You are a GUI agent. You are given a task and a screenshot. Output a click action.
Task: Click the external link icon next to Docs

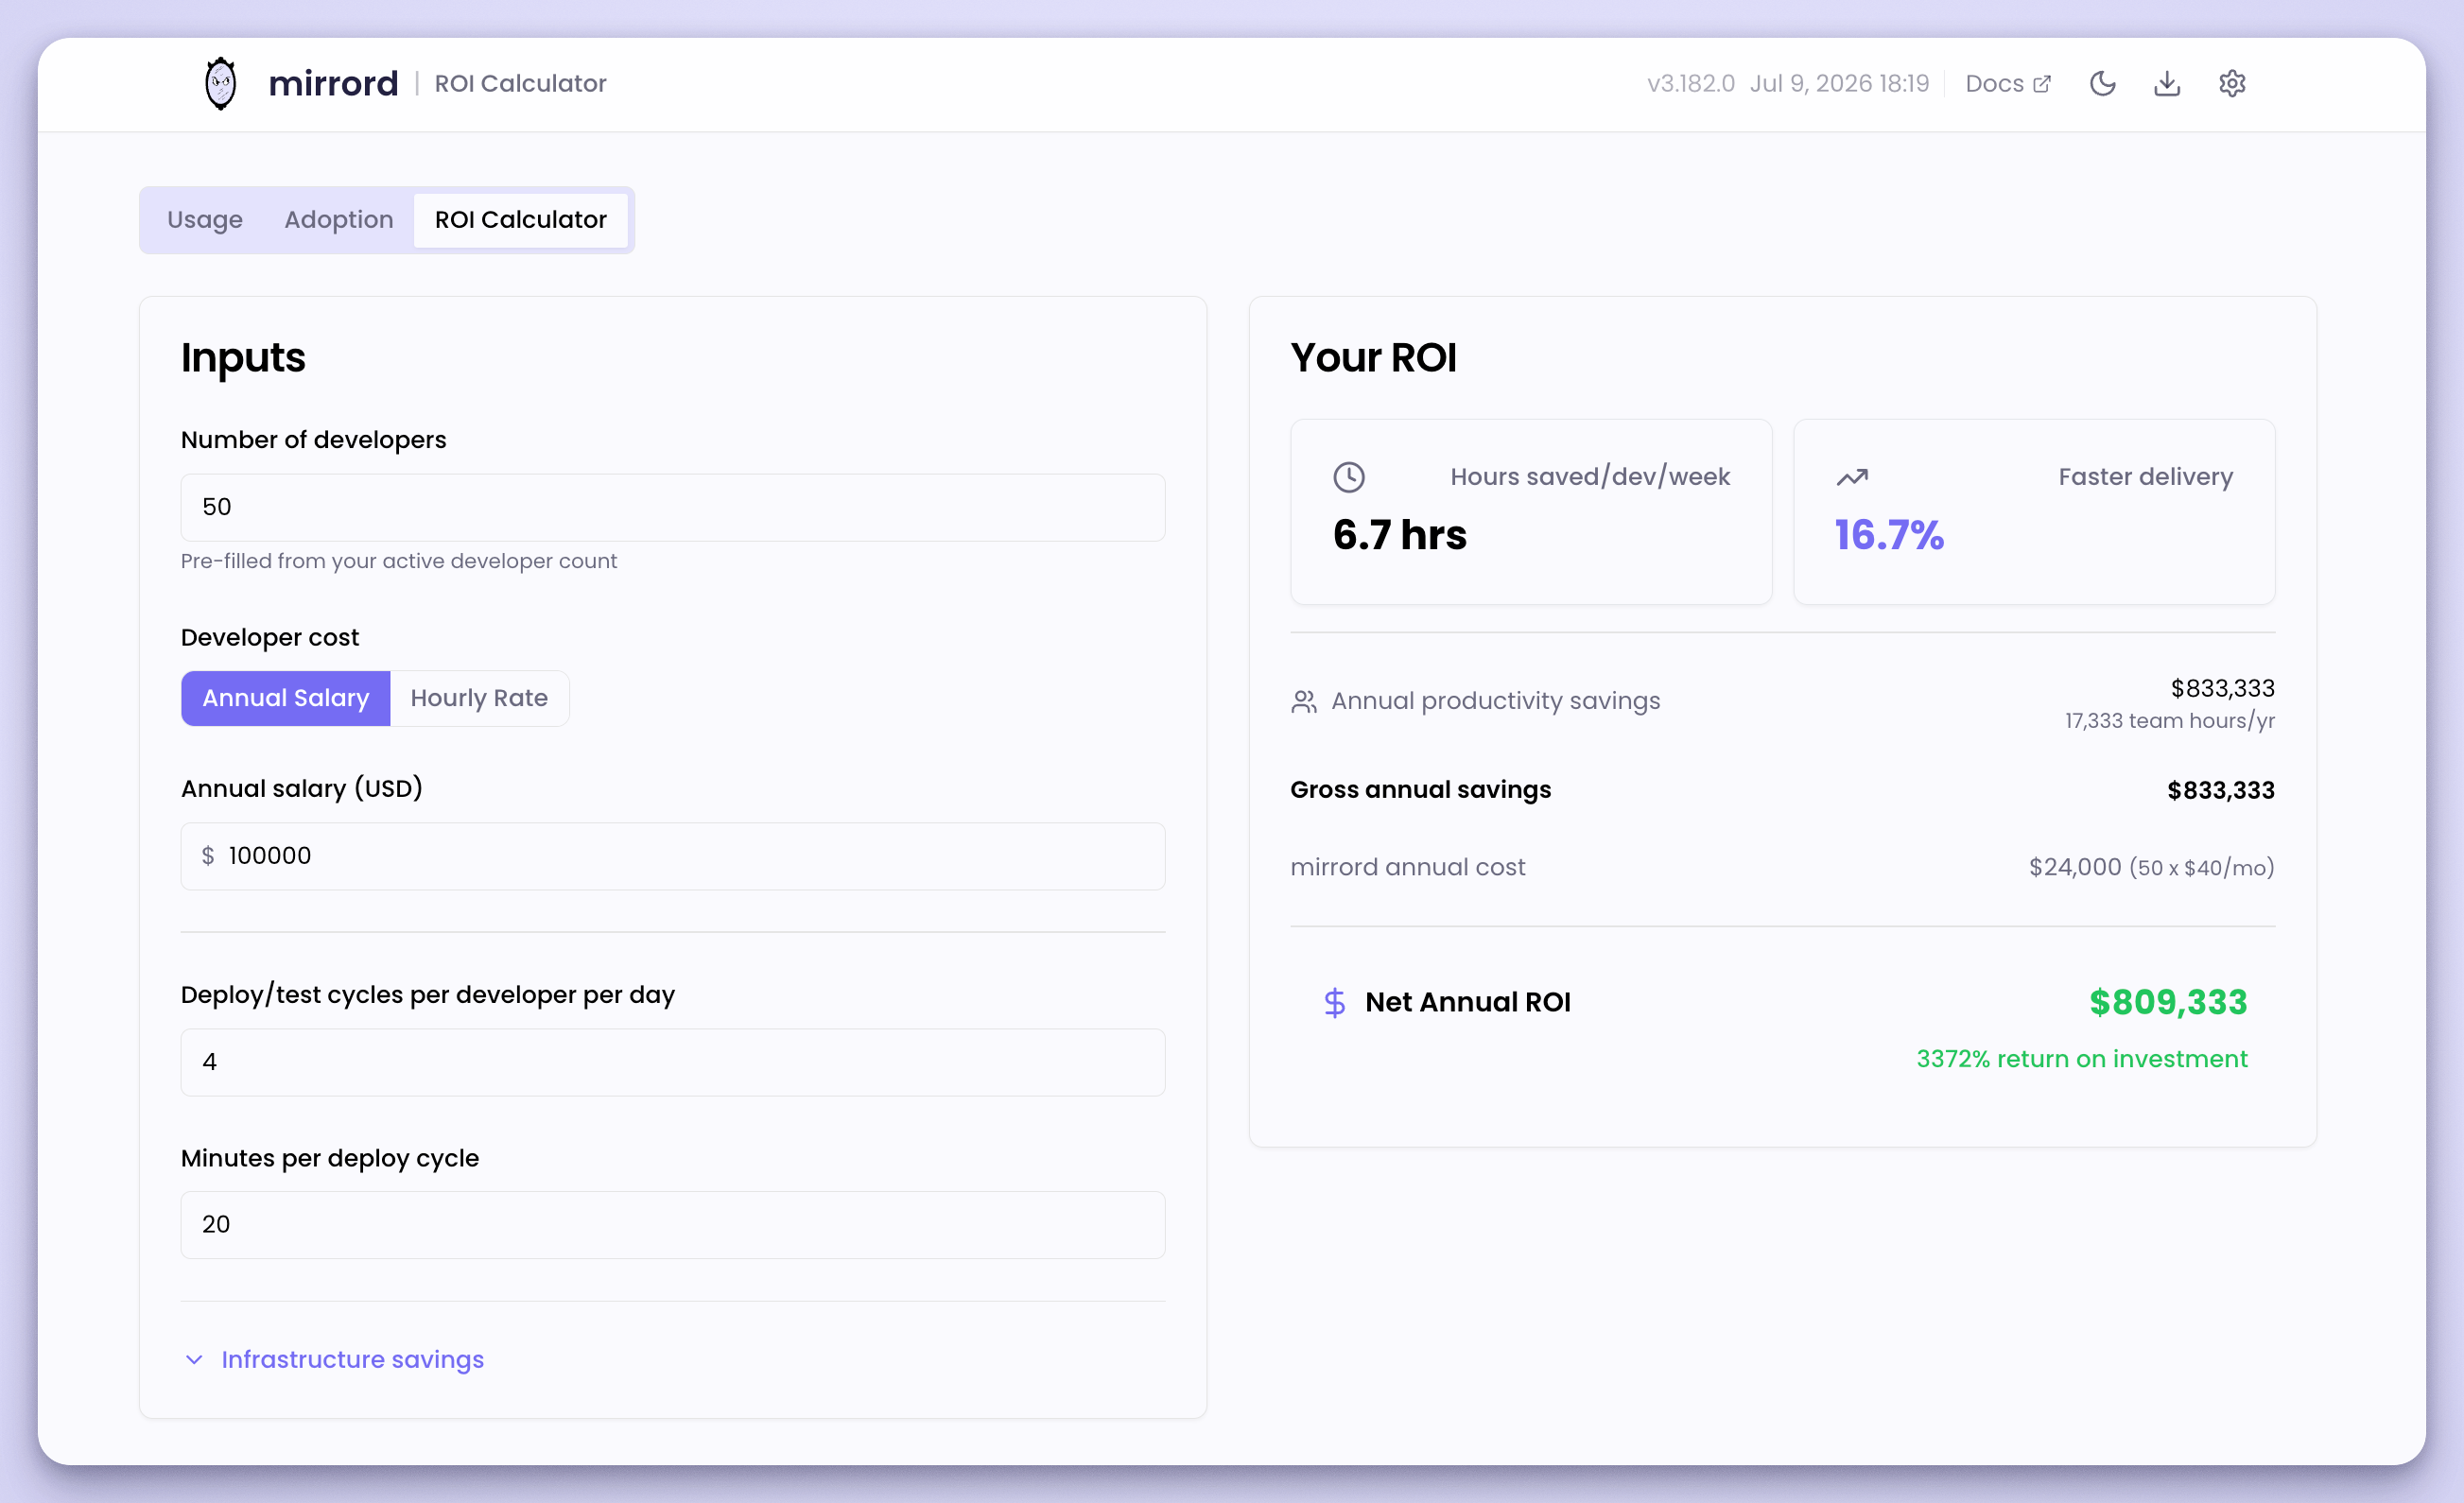(2042, 84)
